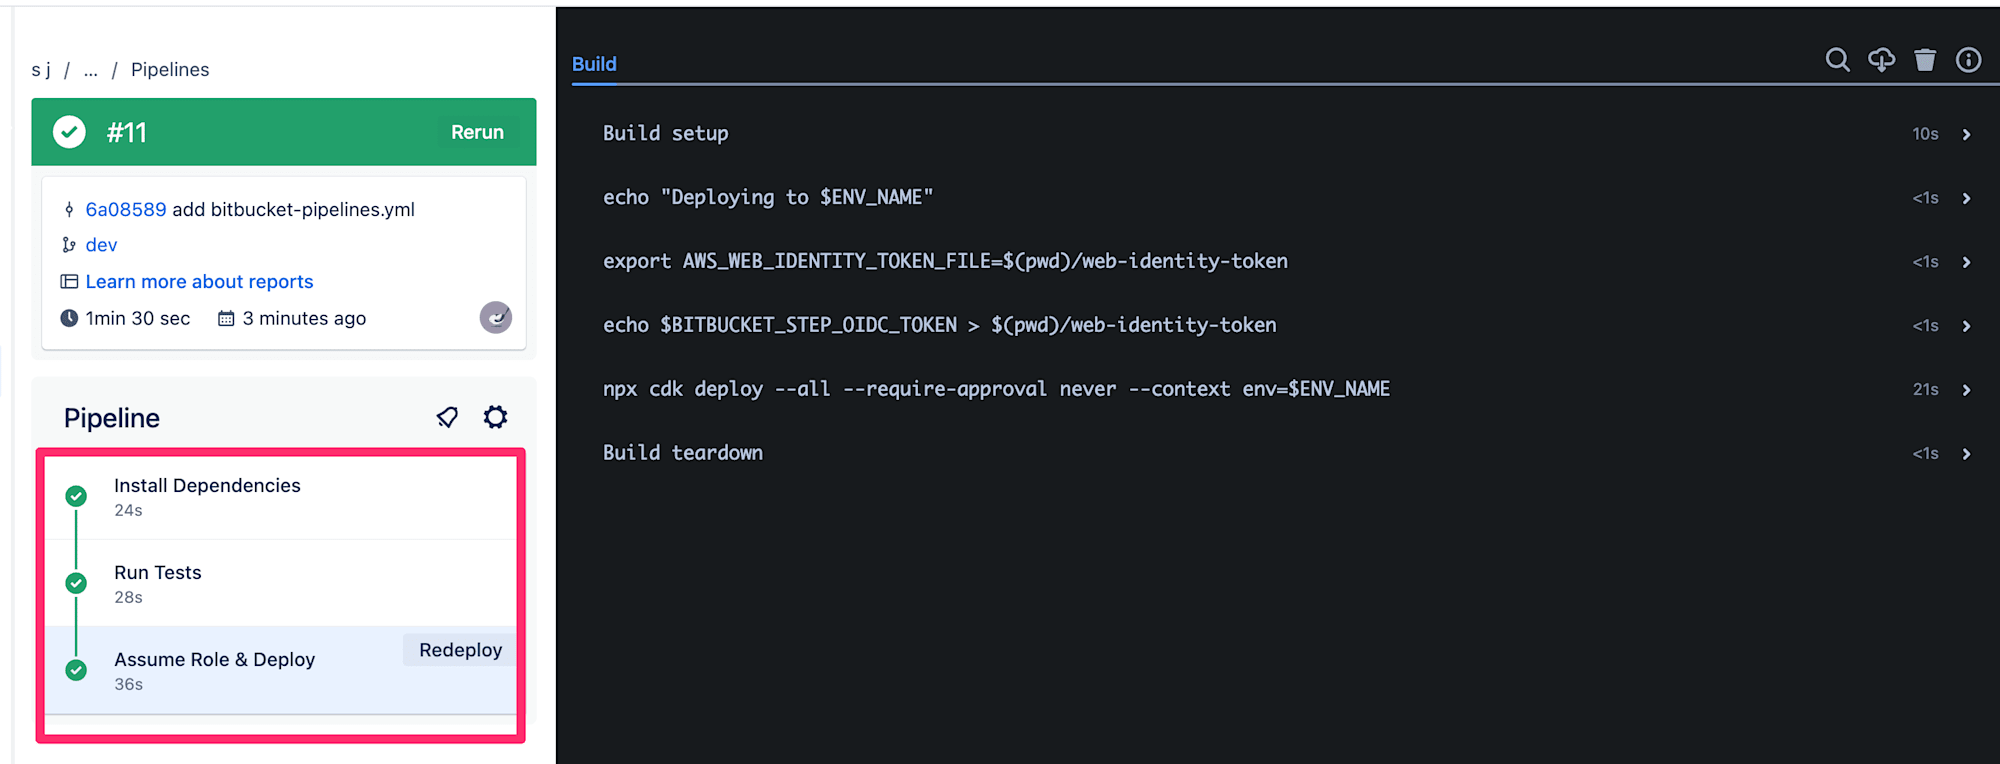Expand the echo Deploying to $ENV_NAME line
2000x764 pixels.
[1285, 198]
